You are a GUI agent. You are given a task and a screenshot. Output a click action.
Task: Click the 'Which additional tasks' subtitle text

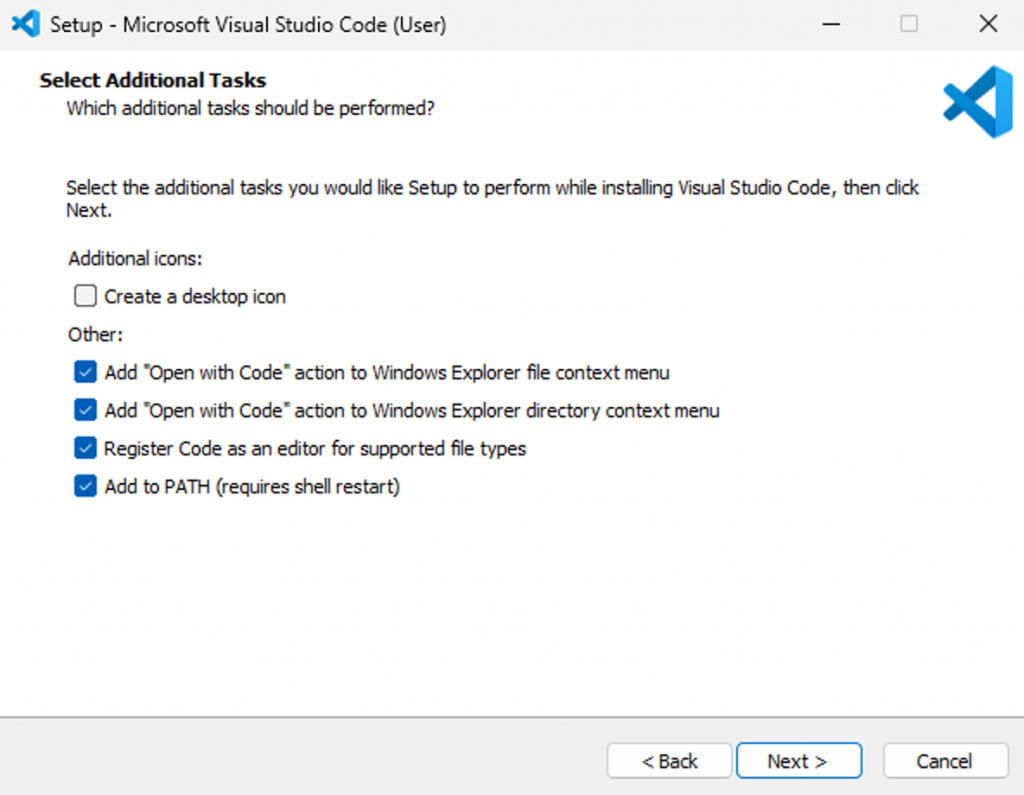(250, 108)
